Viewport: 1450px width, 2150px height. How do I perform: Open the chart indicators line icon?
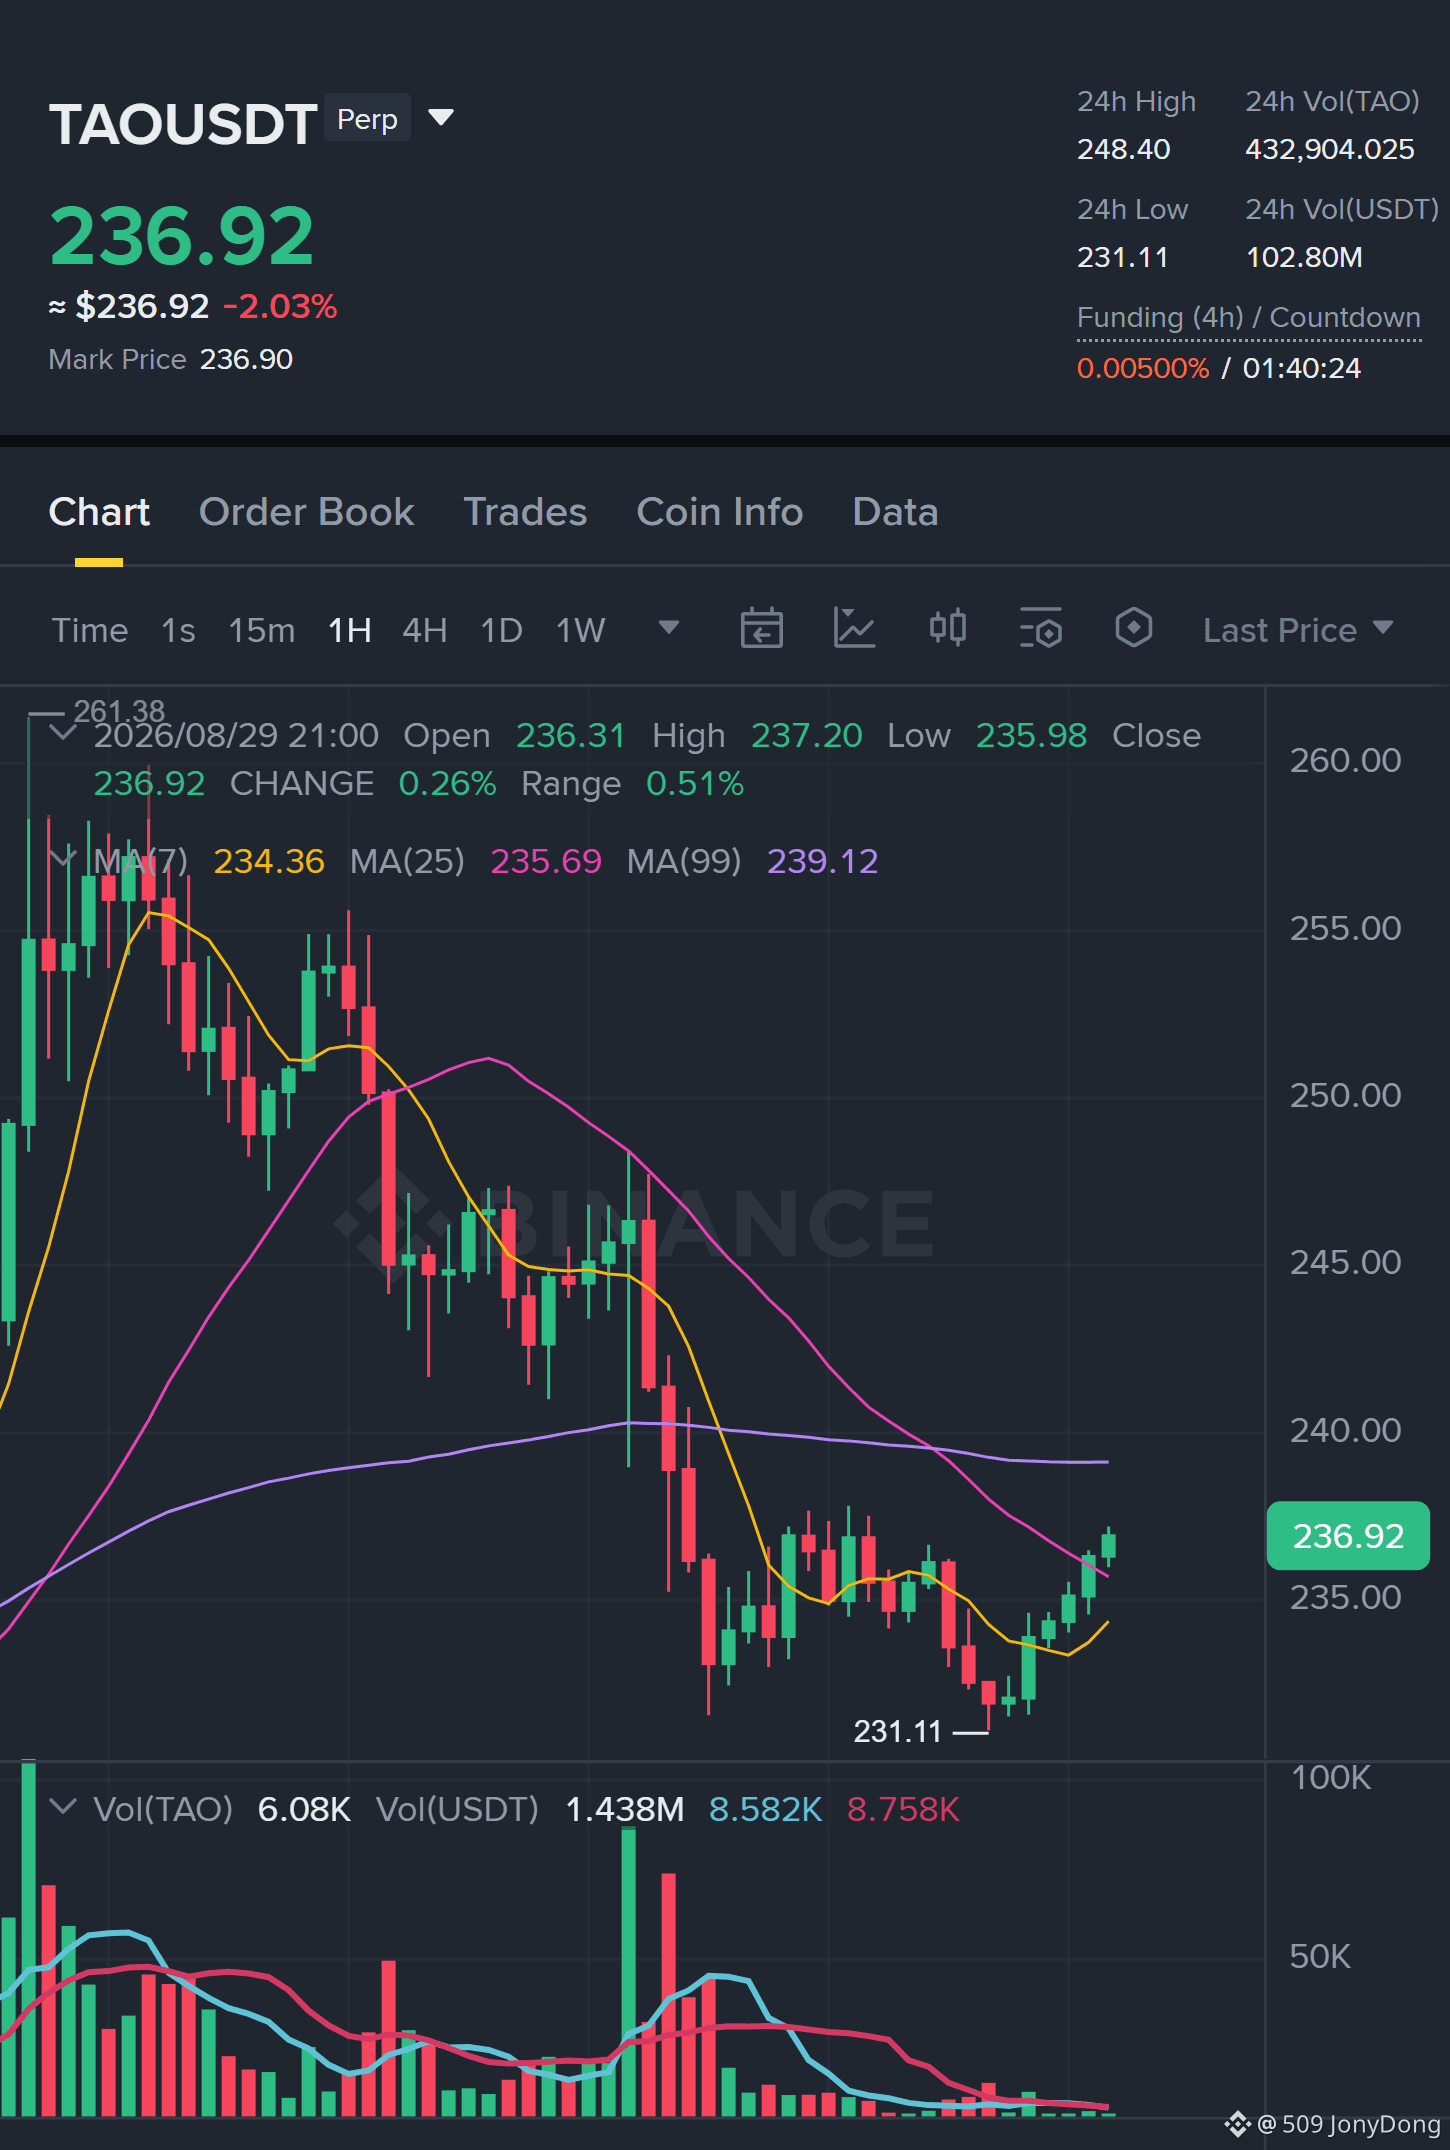click(854, 629)
